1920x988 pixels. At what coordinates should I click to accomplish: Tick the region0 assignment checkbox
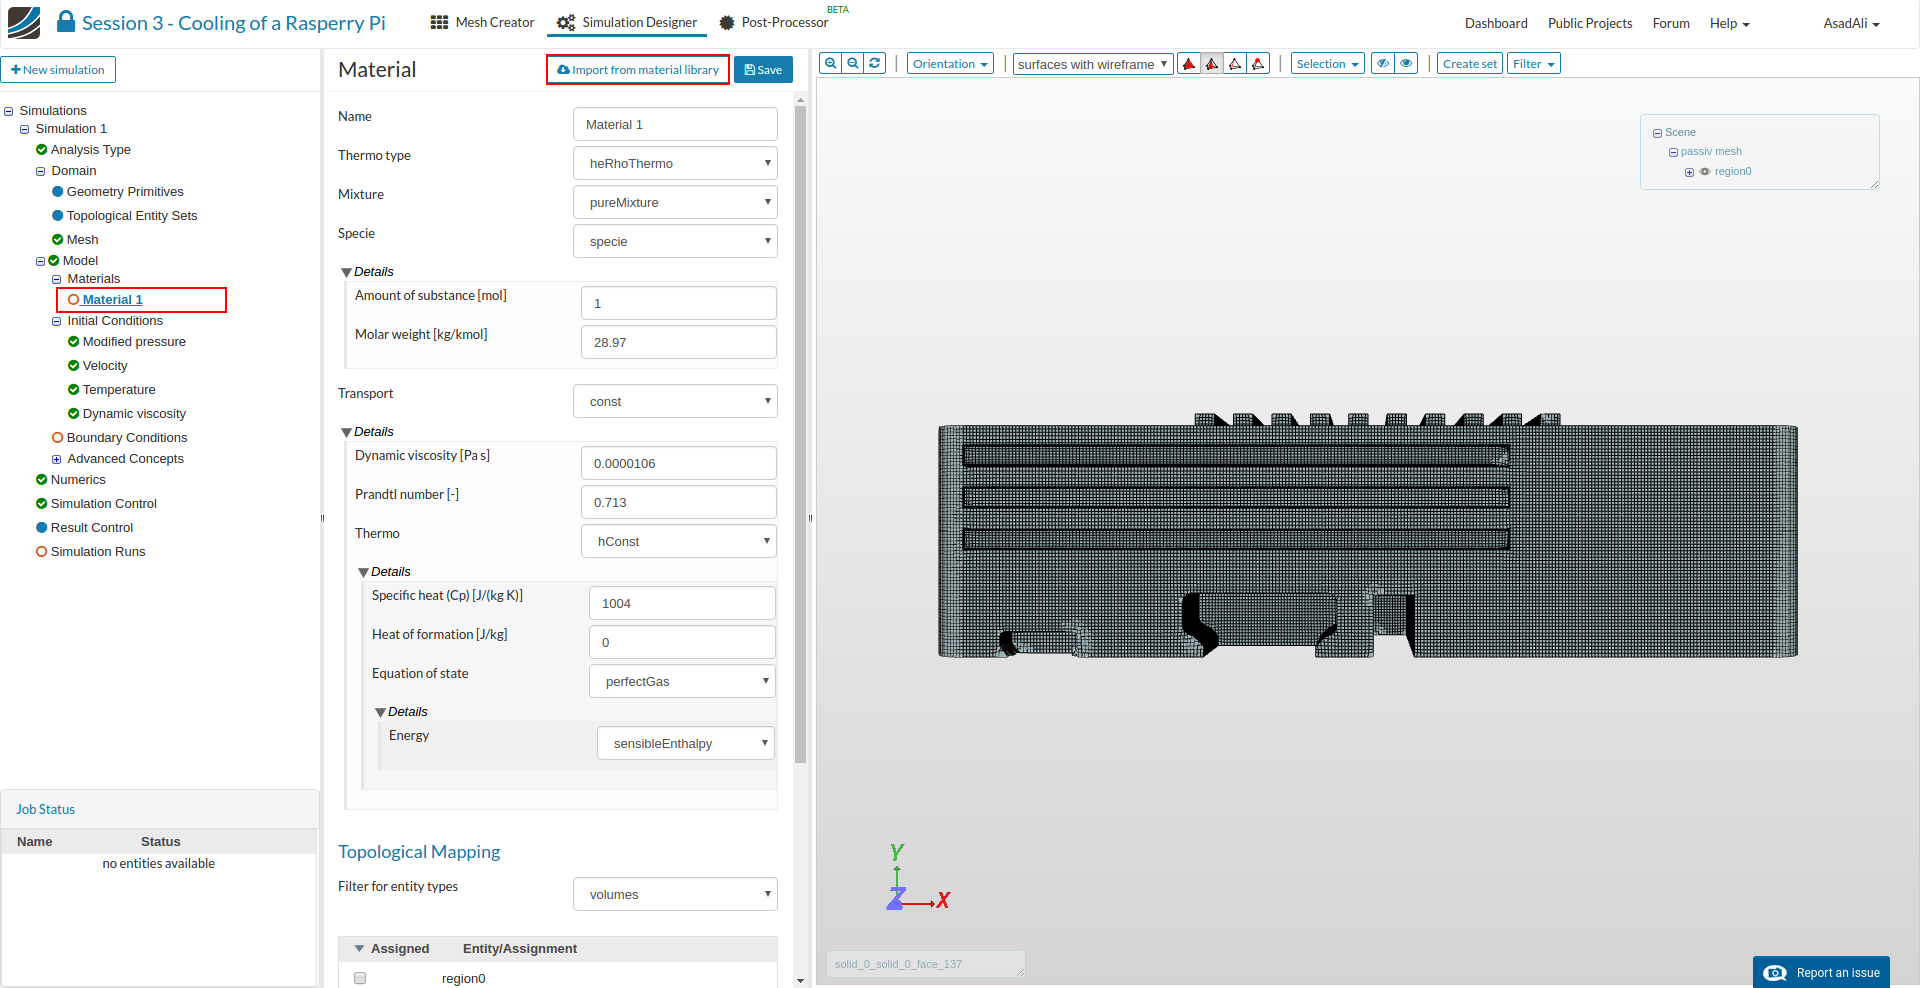click(x=360, y=978)
